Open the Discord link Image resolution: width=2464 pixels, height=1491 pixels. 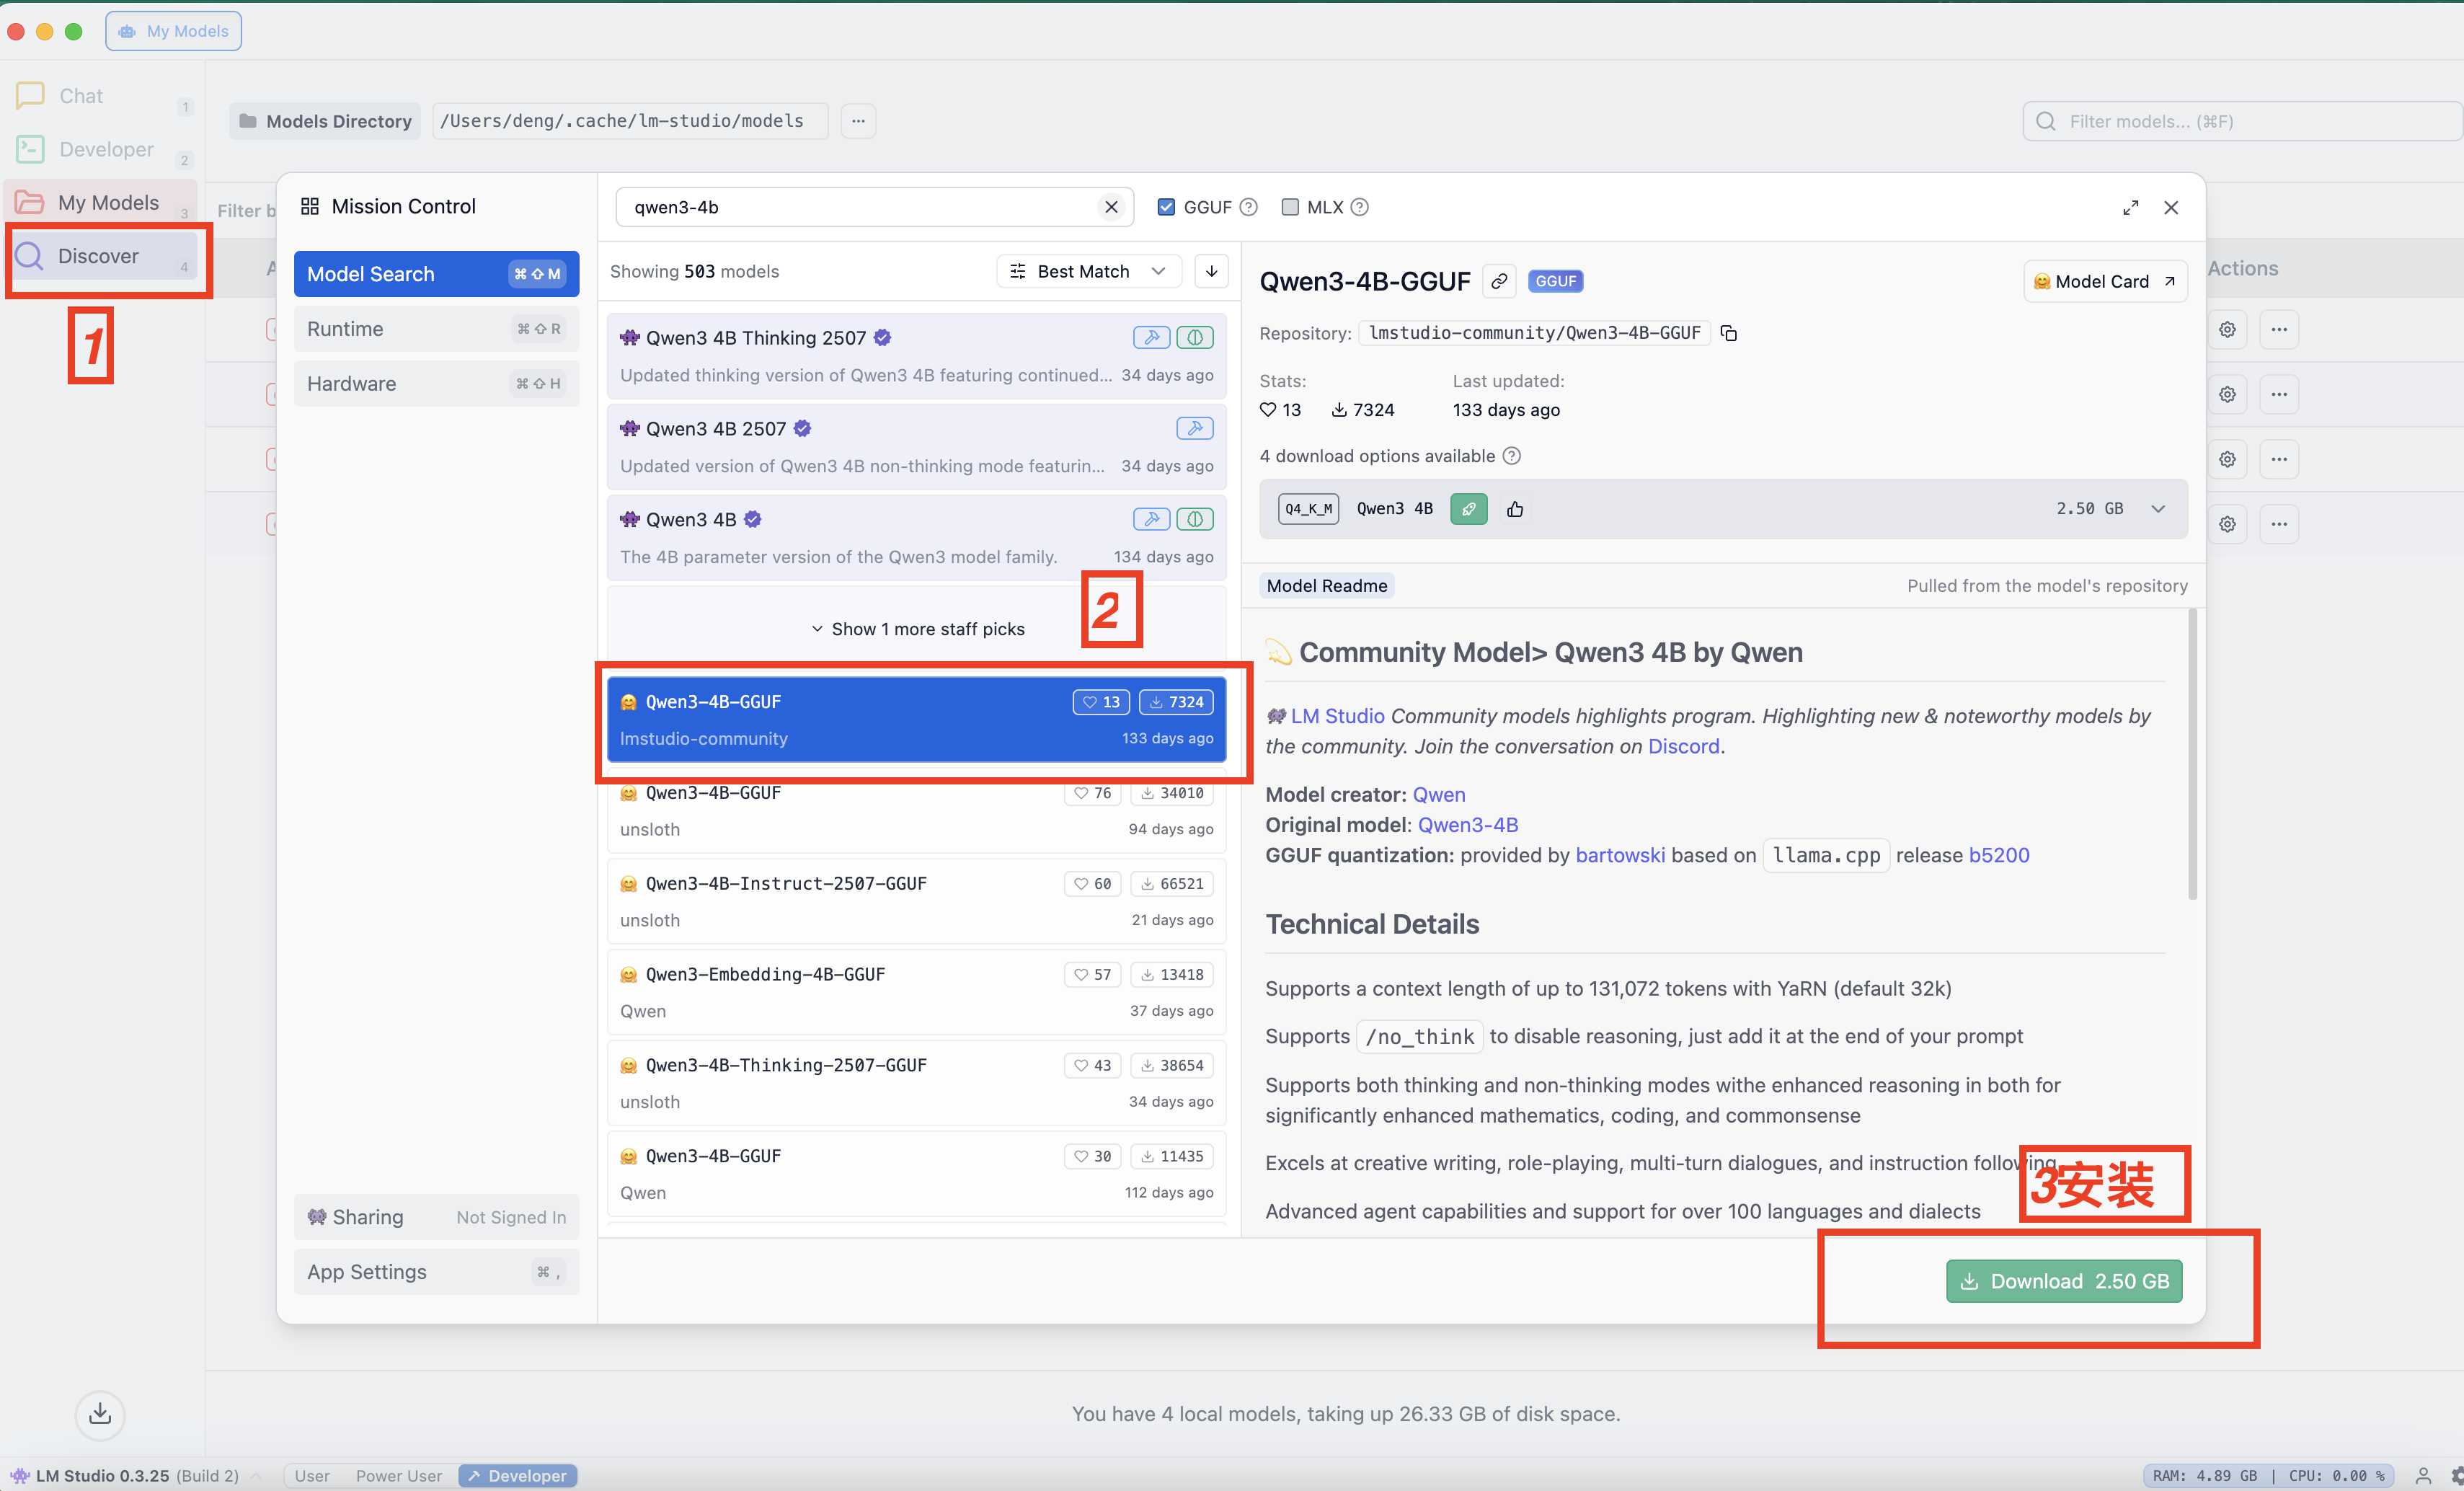tap(1683, 746)
